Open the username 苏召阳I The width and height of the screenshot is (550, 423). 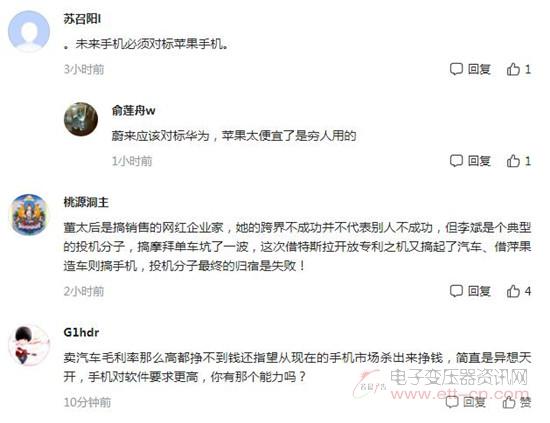(x=82, y=19)
